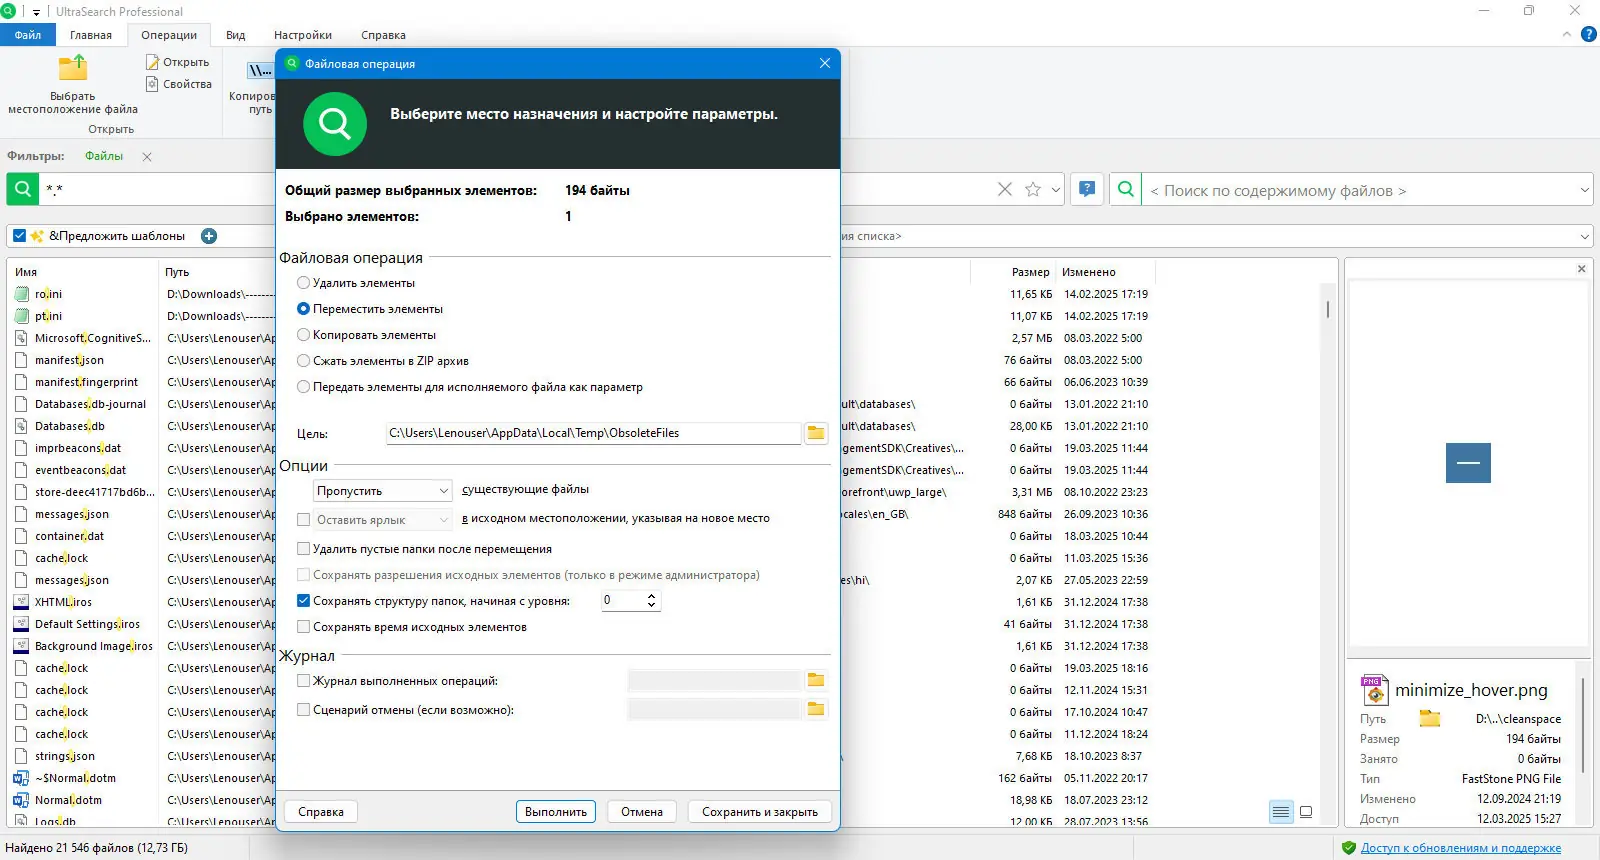Start search with the green magnifier button

click(23, 189)
